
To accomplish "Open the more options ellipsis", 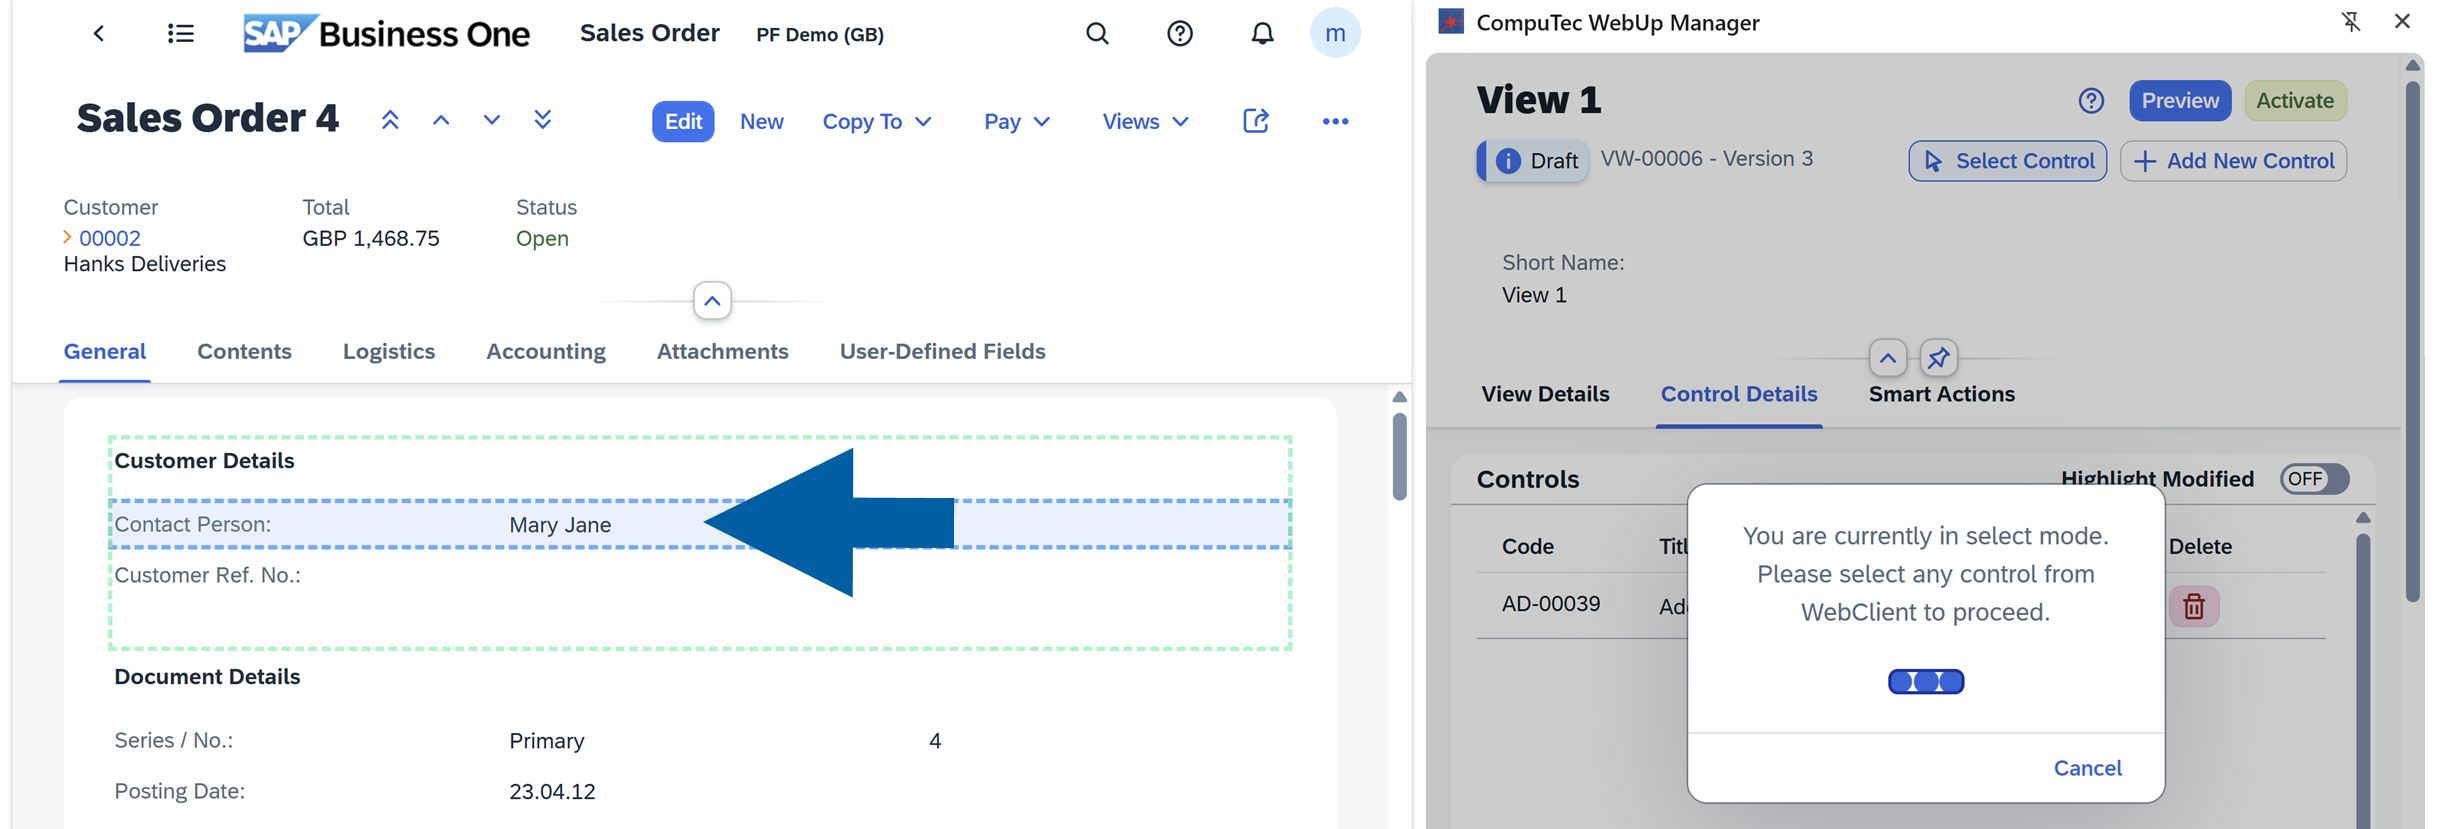I will pyautogui.click(x=1335, y=122).
